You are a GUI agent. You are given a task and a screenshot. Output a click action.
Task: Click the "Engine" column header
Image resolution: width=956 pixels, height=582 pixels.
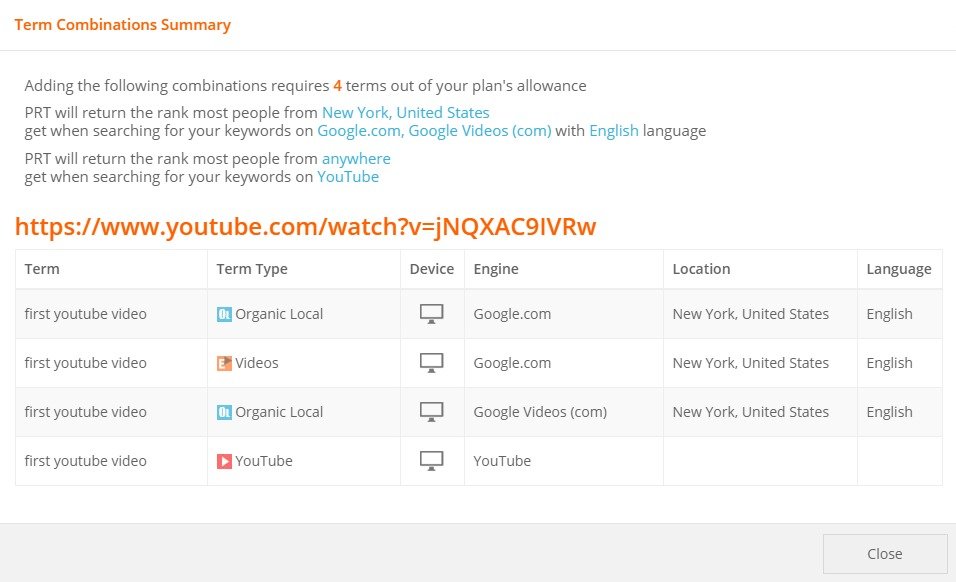496,269
